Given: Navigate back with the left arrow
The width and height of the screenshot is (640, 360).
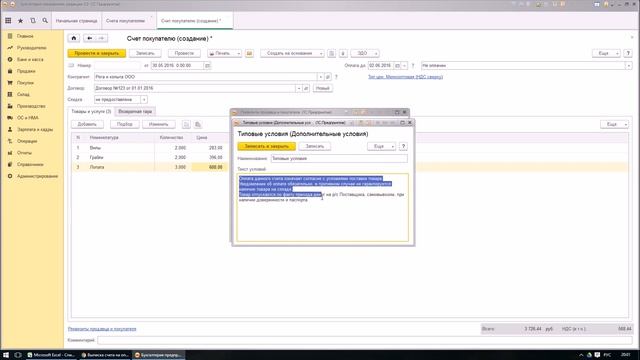Looking at the screenshot, I should [x=89, y=38].
